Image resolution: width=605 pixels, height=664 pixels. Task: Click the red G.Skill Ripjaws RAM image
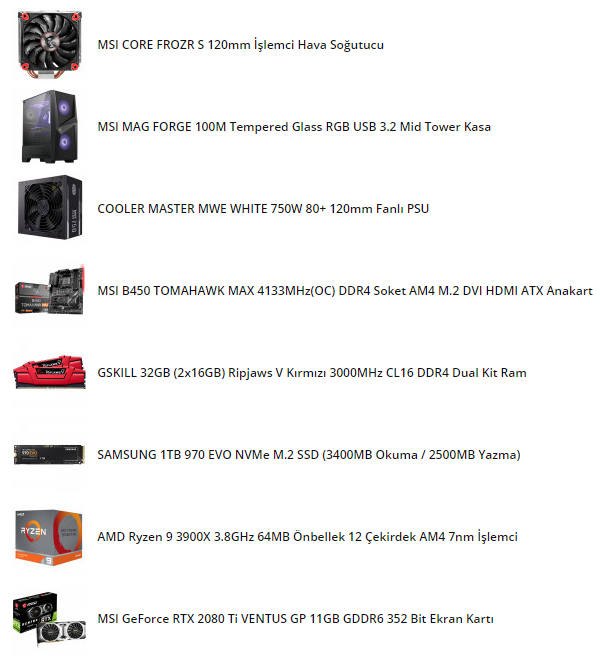tap(50, 372)
